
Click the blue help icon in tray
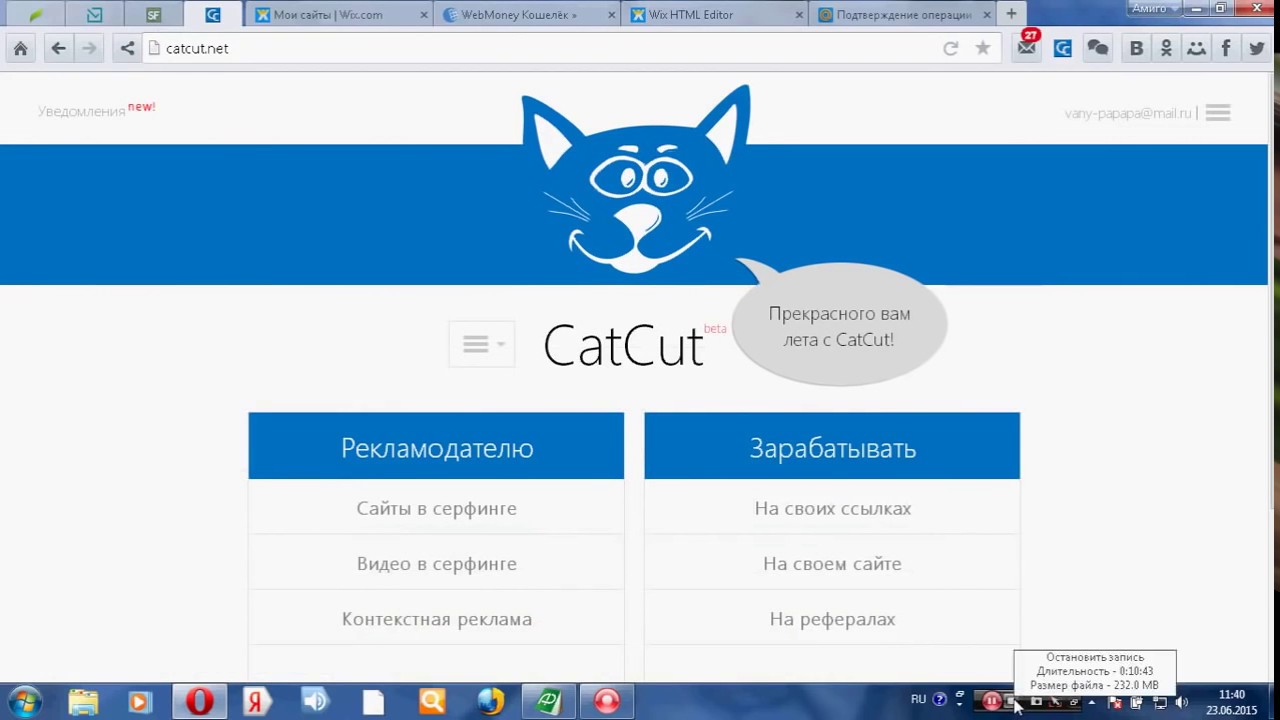(939, 700)
